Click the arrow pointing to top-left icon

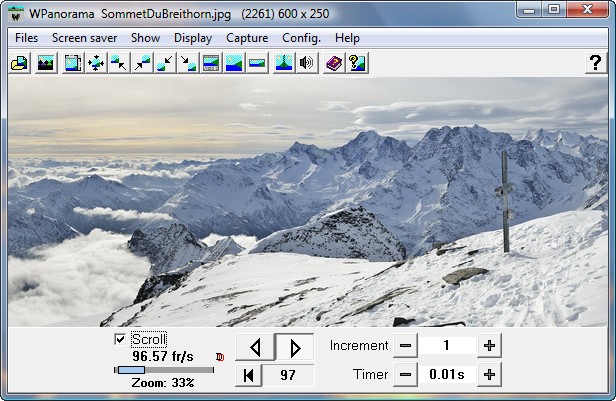[119, 63]
